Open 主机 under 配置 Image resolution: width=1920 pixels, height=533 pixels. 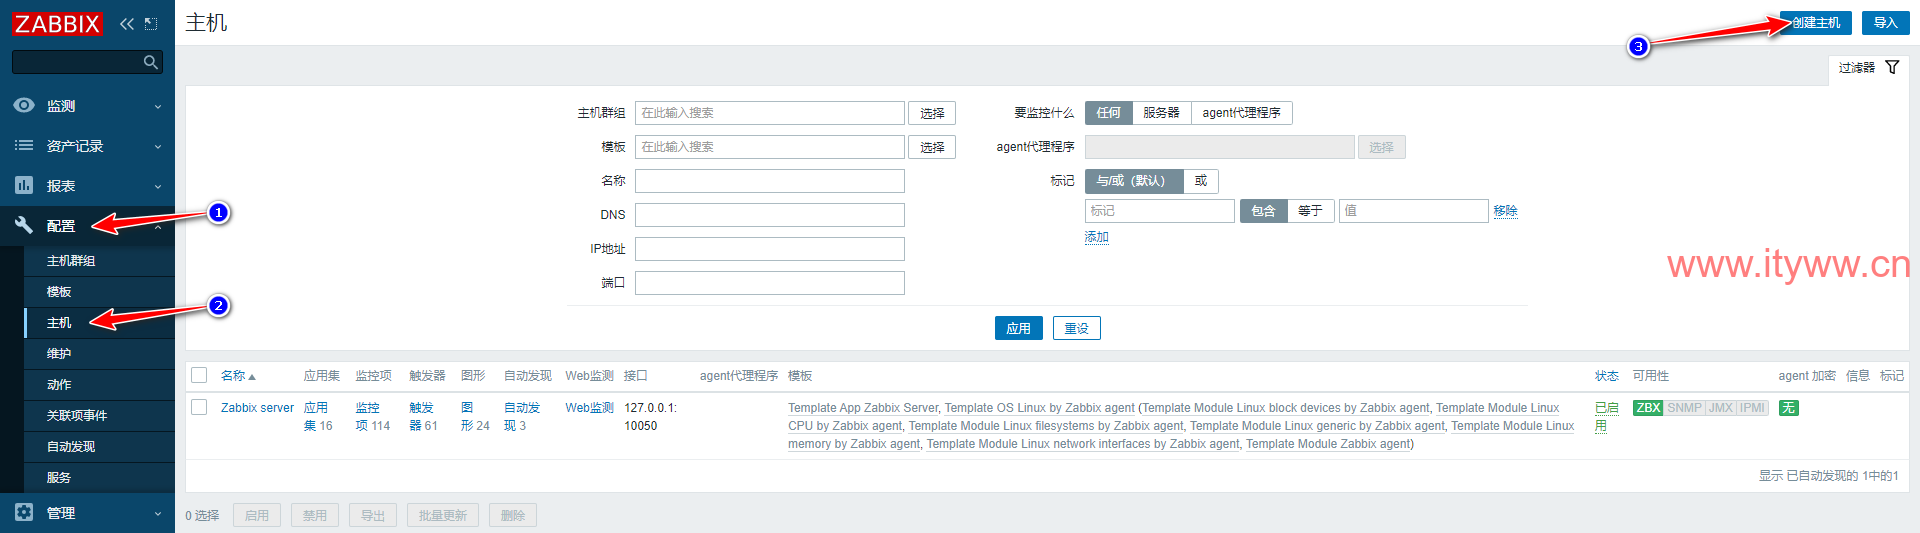click(99, 322)
